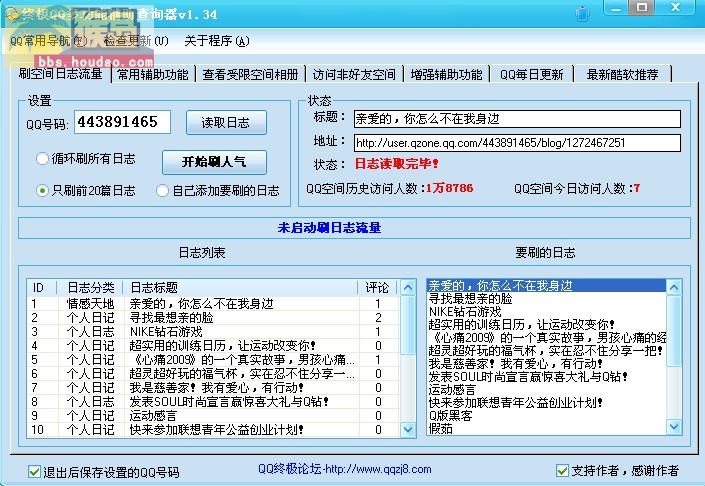Select row 3 NIKE钻石游戏 in 日志列表
705x486 pixels.
[x=214, y=331]
